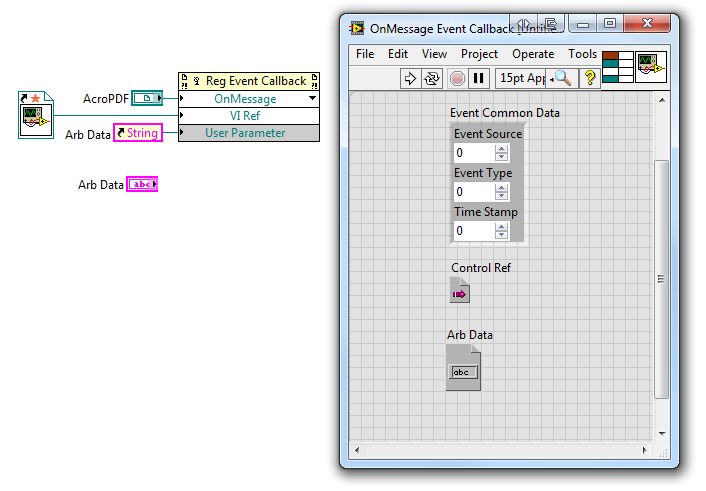706x491 pixels.
Task: Click the search magnifier icon
Action: coord(561,79)
